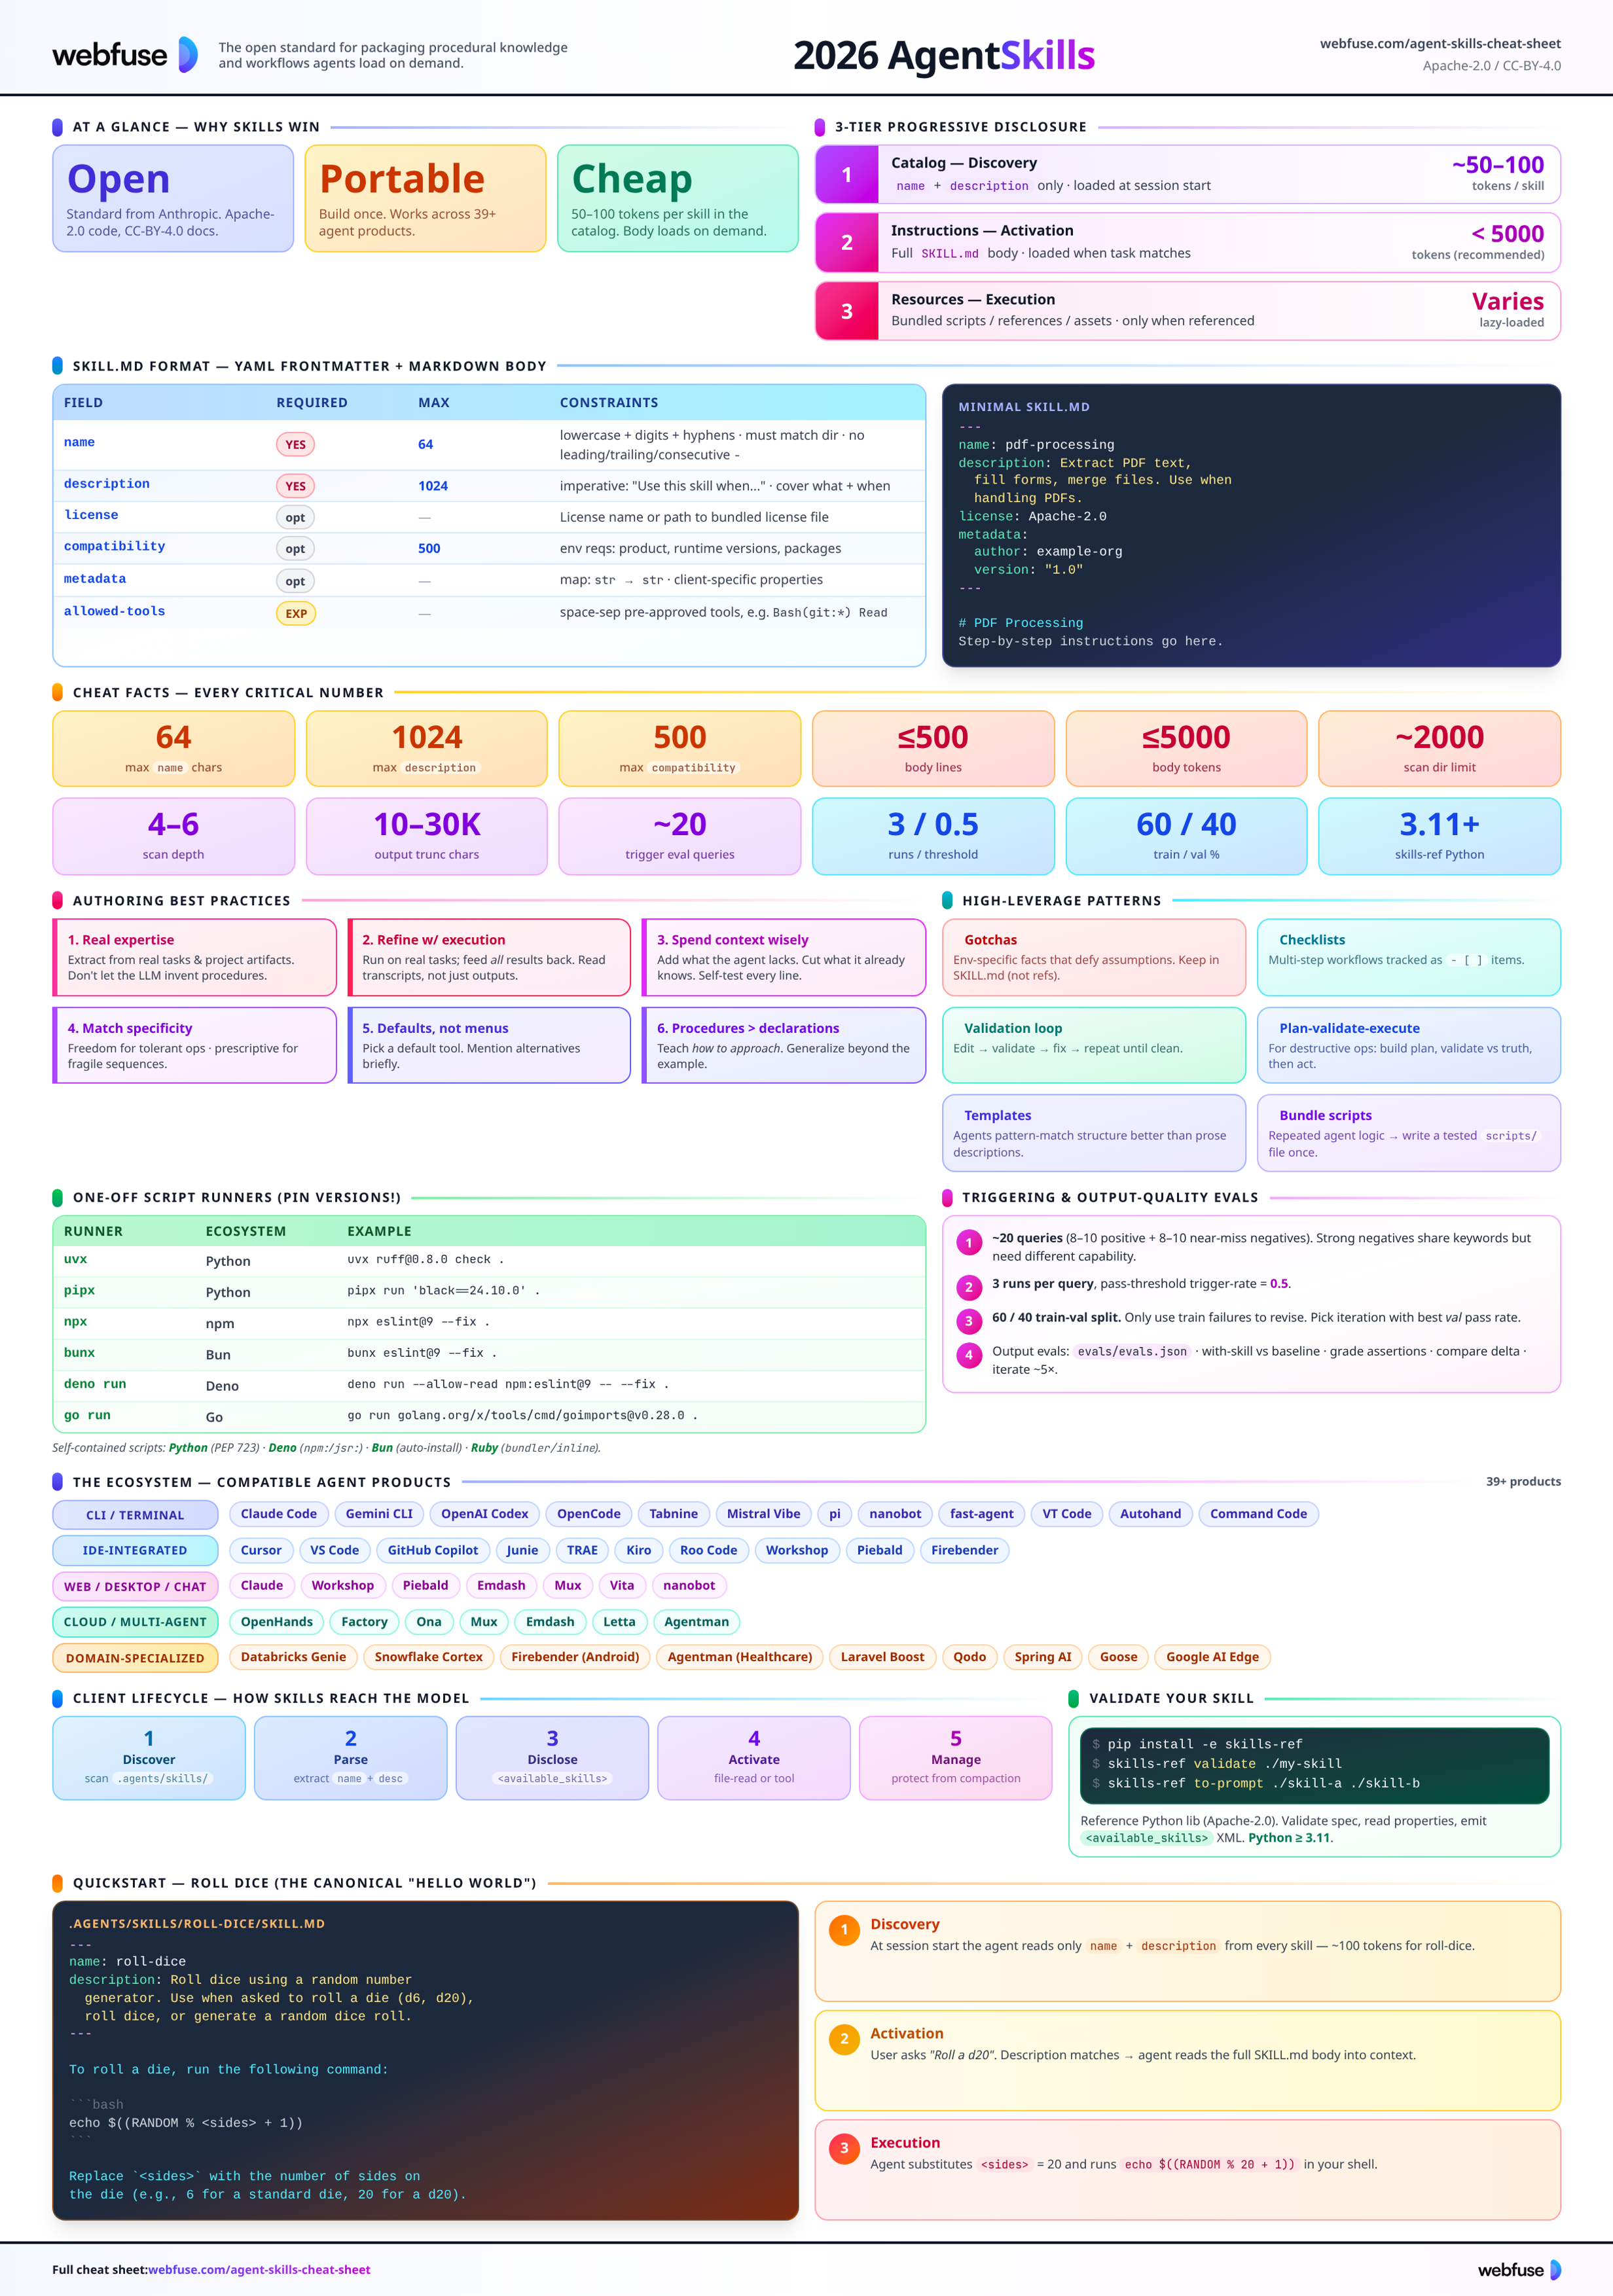Click the Databricks Genie product chip
The width and height of the screenshot is (1613, 2296).
pyautogui.click(x=293, y=1657)
